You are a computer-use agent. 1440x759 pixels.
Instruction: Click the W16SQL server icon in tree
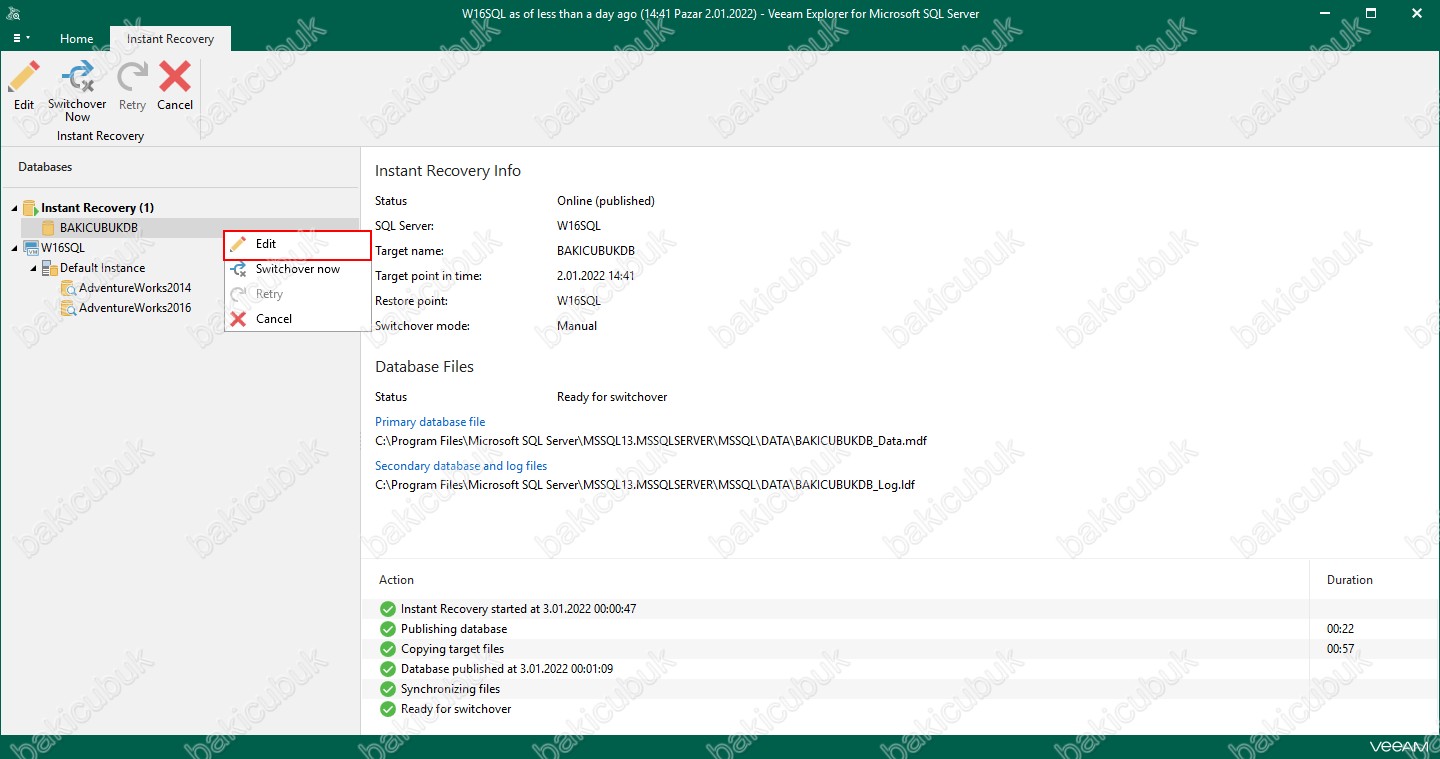coord(30,248)
